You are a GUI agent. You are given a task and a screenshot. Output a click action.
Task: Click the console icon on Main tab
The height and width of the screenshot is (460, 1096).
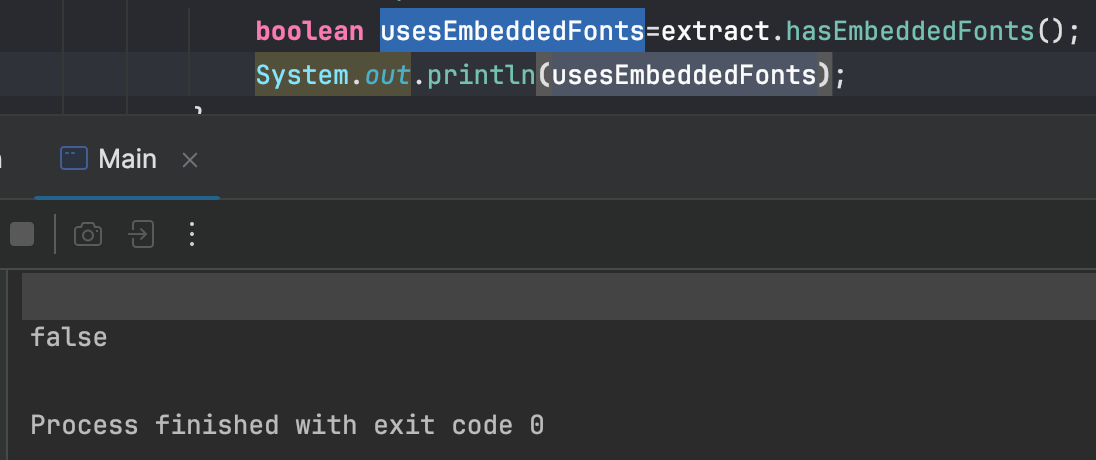point(73,159)
